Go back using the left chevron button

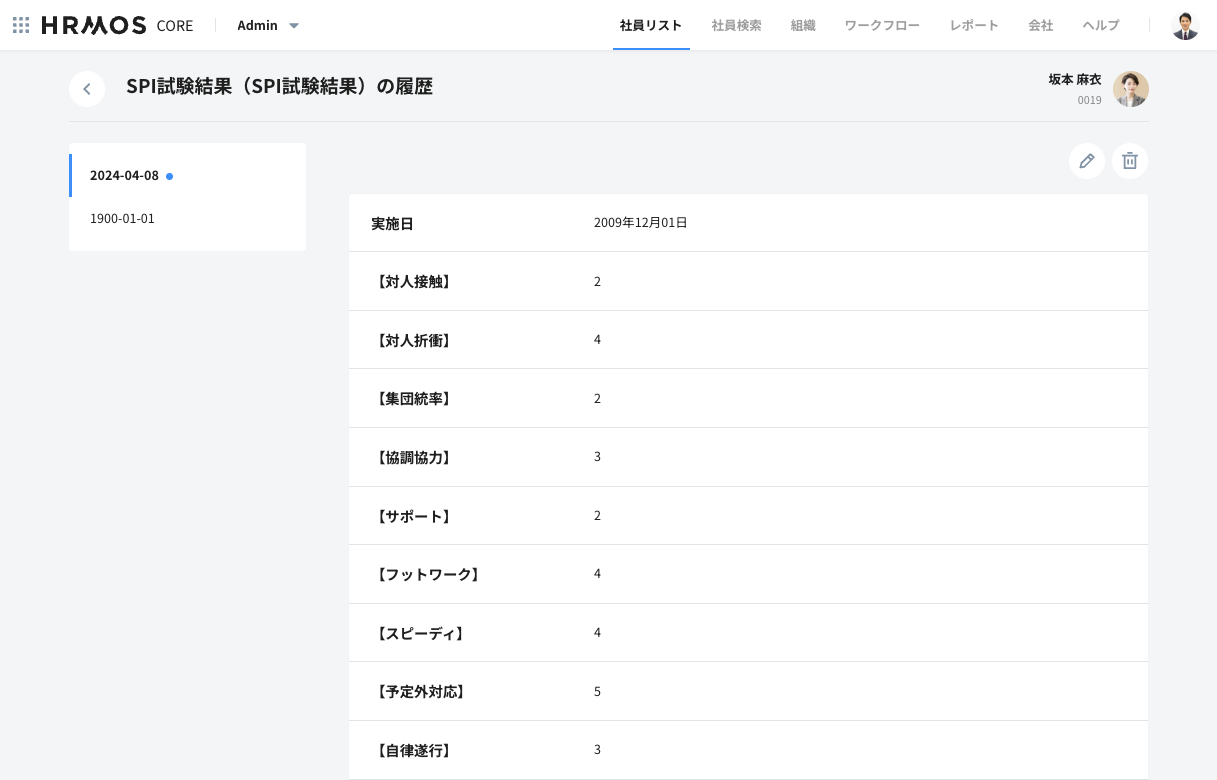[x=87, y=89]
